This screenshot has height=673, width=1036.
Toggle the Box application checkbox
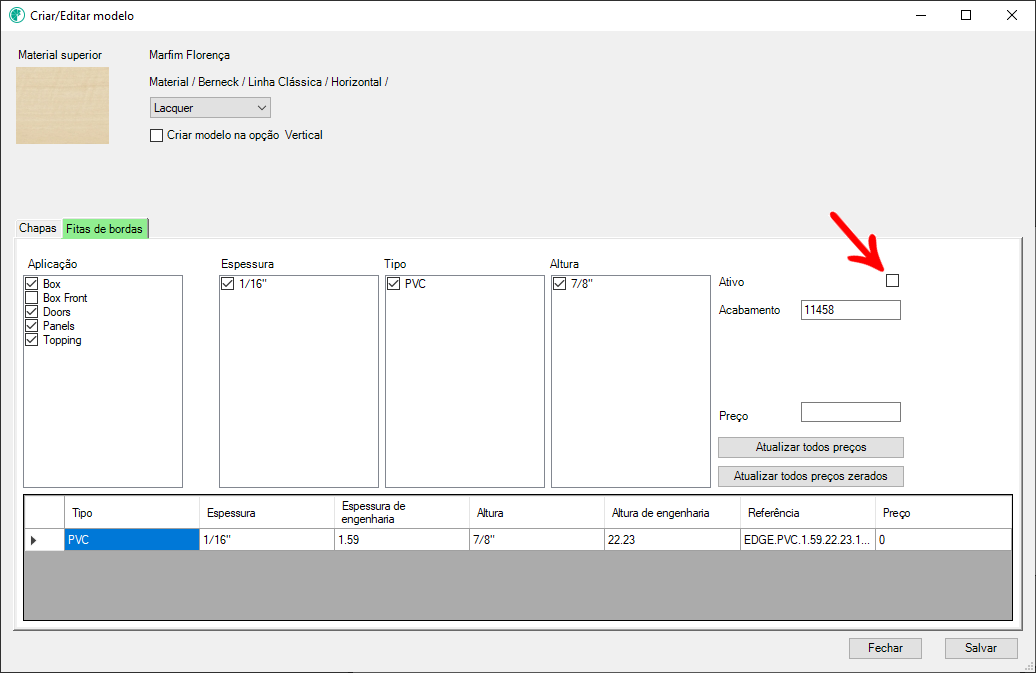coord(32,283)
